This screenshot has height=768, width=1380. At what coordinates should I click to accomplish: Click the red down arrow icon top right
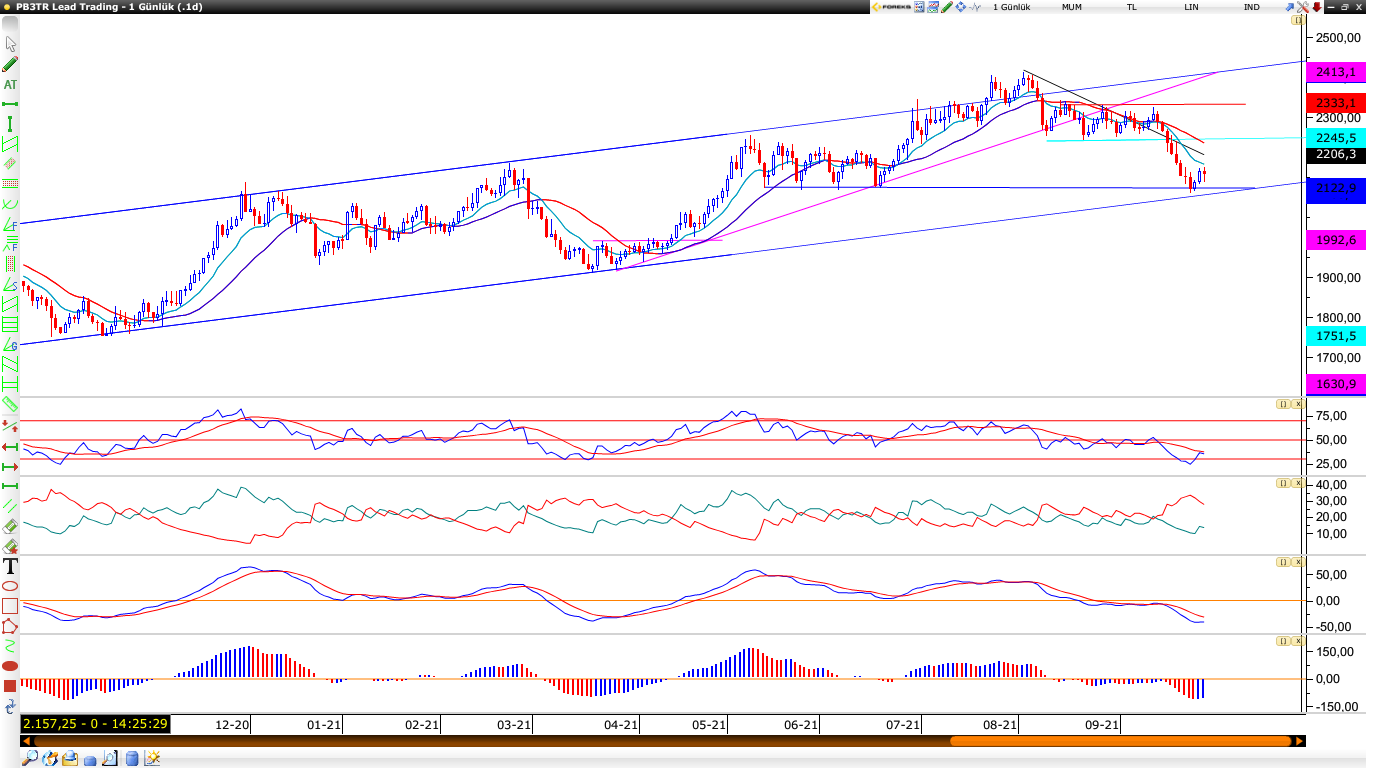pos(1317,7)
